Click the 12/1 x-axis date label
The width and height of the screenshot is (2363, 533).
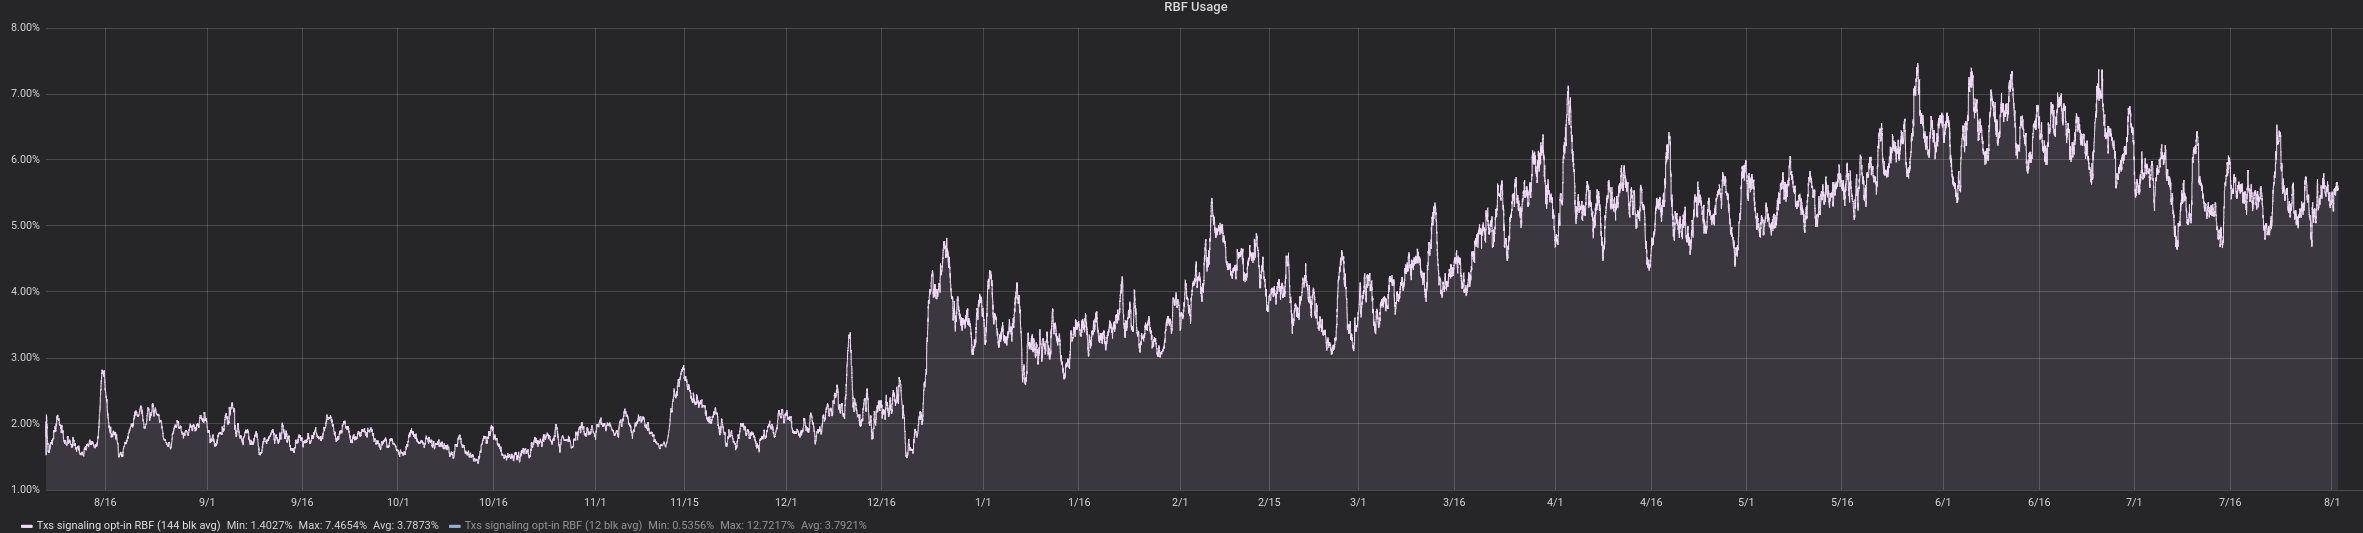coord(786,502)
